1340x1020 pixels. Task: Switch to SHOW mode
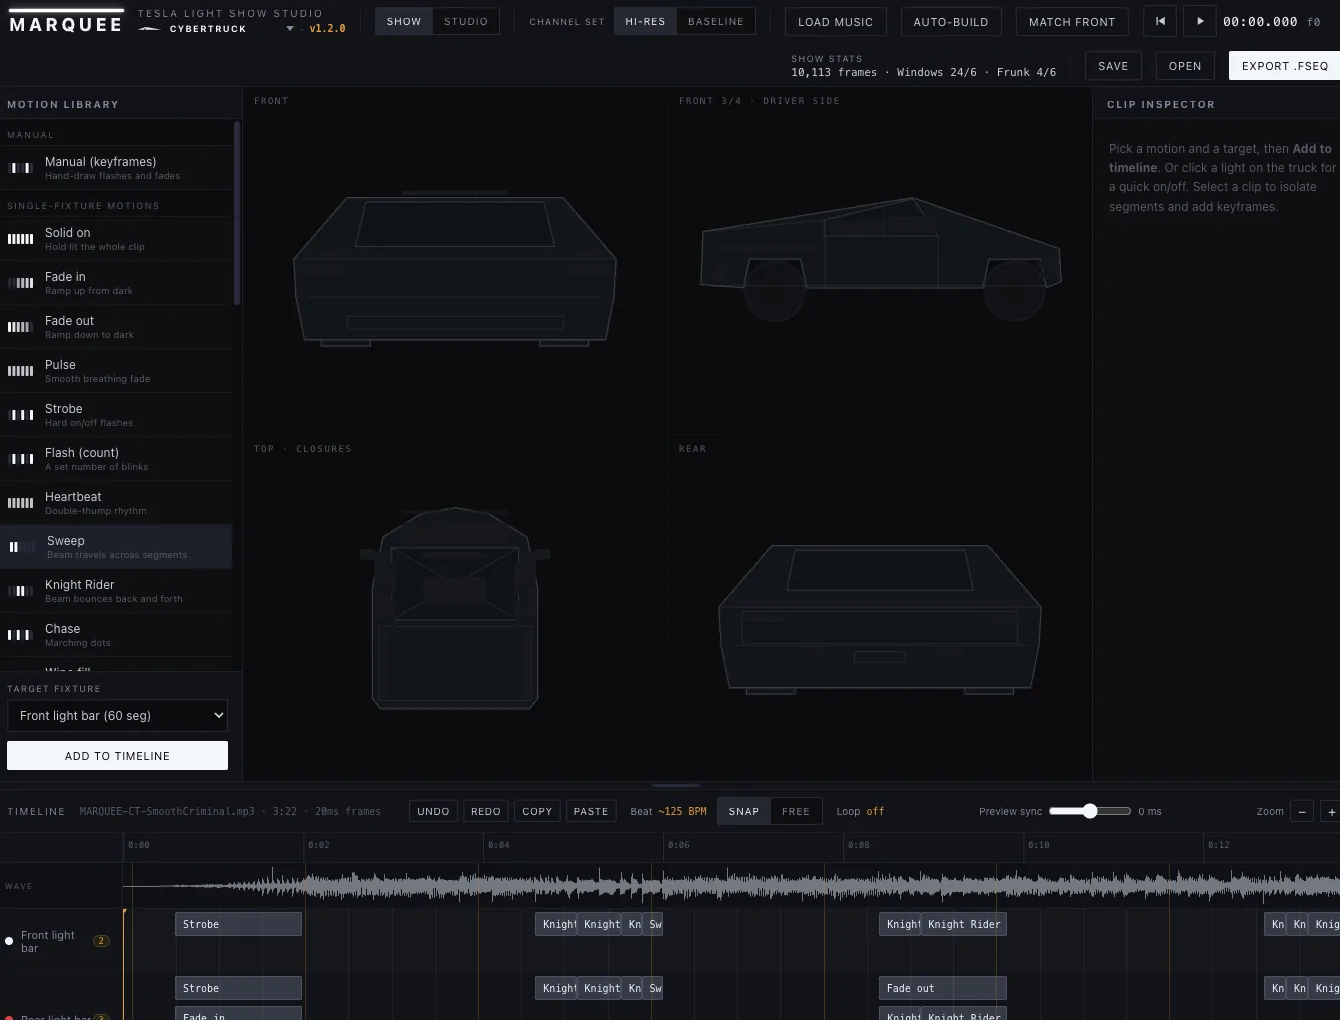point(404,21)
